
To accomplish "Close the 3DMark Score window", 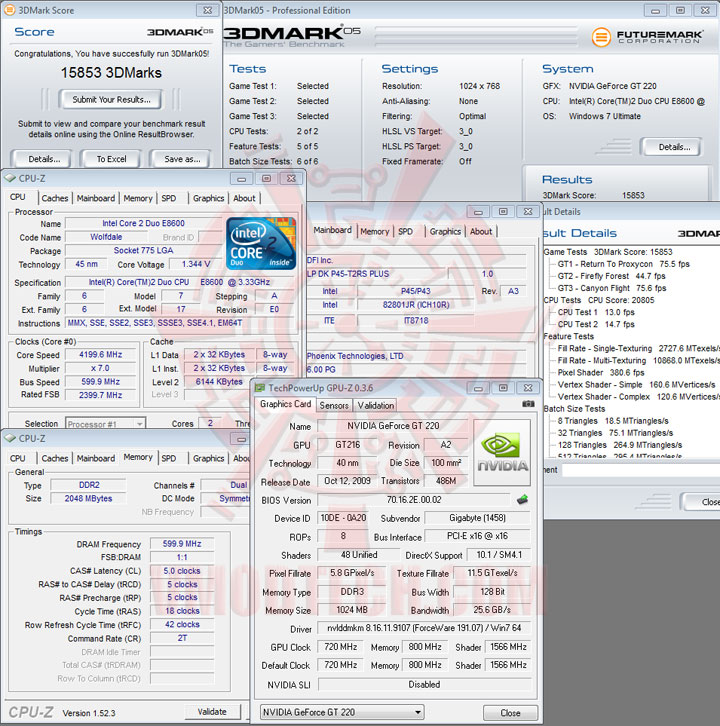I will pos(207,10).
